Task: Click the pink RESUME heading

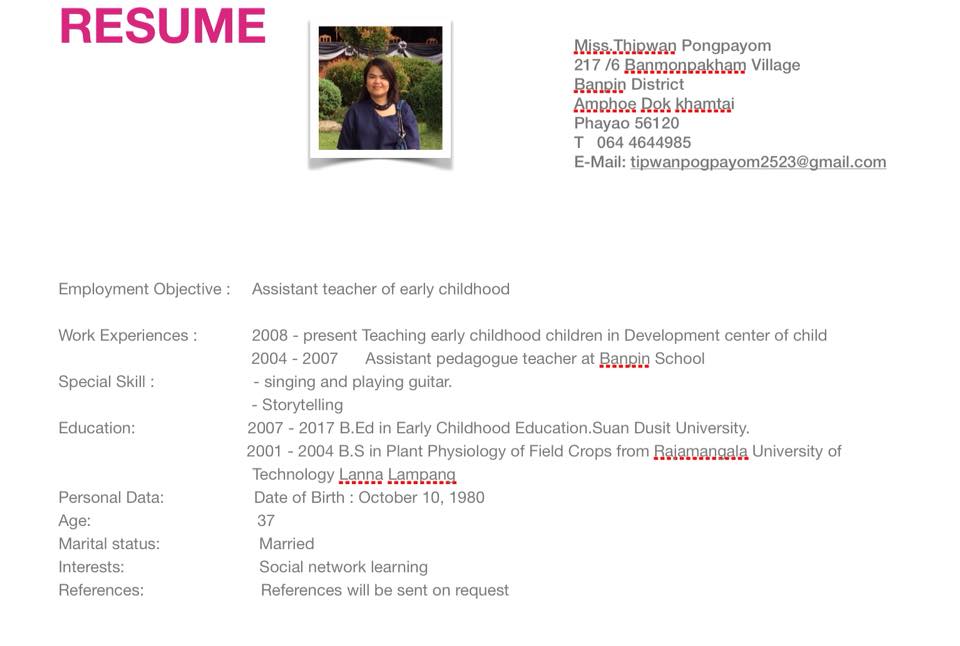Action: point(163,27)
